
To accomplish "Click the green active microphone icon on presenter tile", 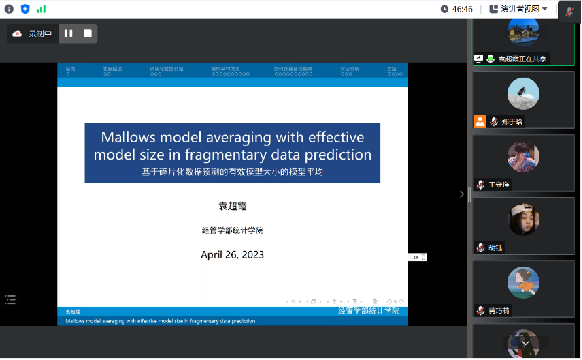I will point(490,59).
